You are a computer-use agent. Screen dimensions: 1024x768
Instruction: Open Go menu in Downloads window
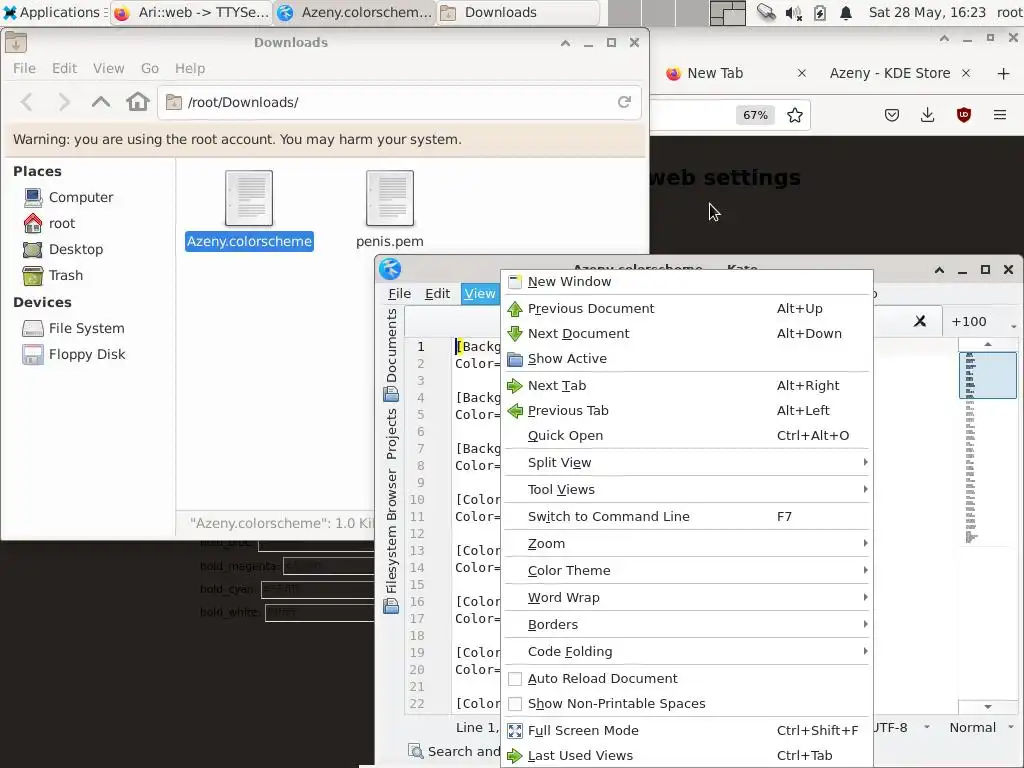point(150,68)
